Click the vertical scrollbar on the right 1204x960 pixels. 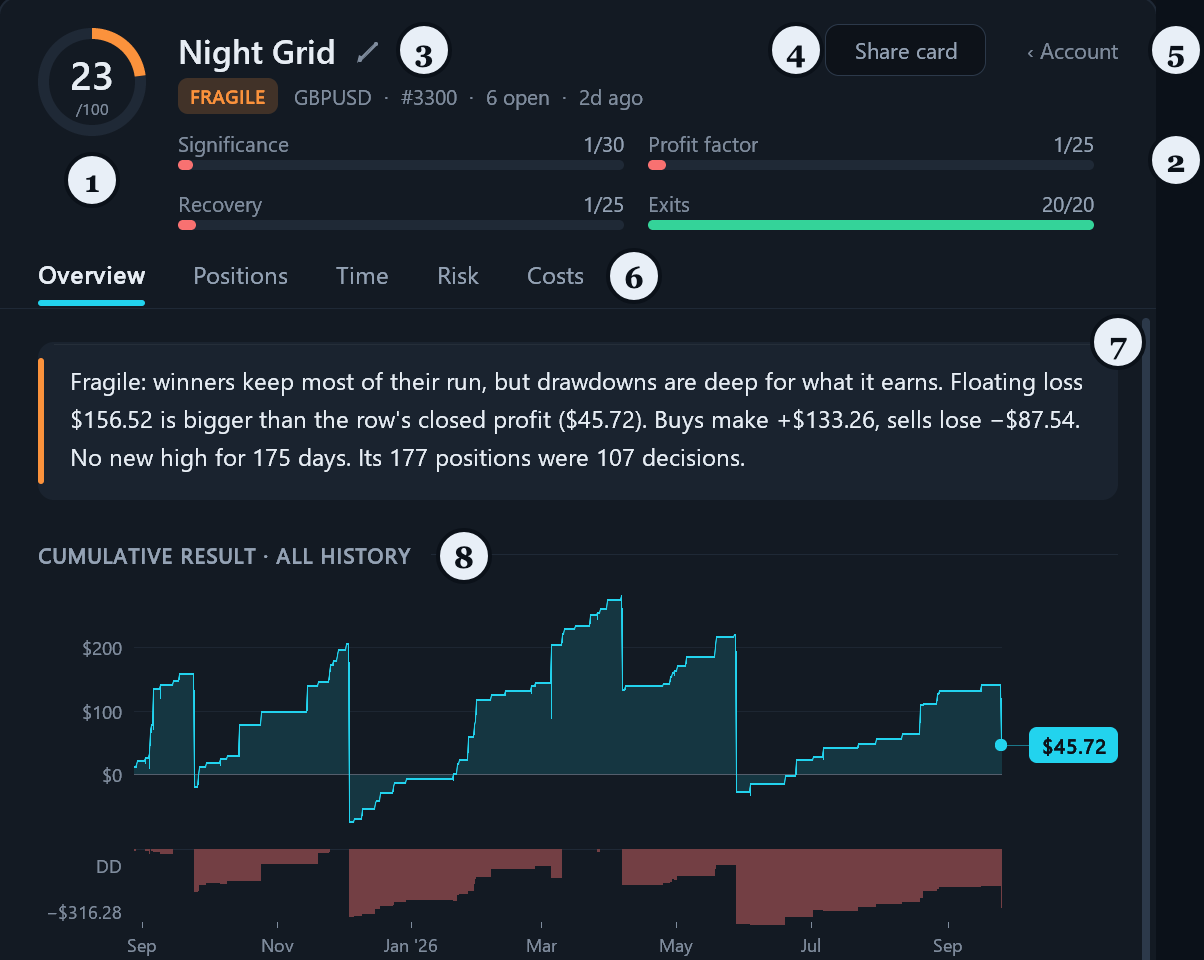(x=1146, y=639)
